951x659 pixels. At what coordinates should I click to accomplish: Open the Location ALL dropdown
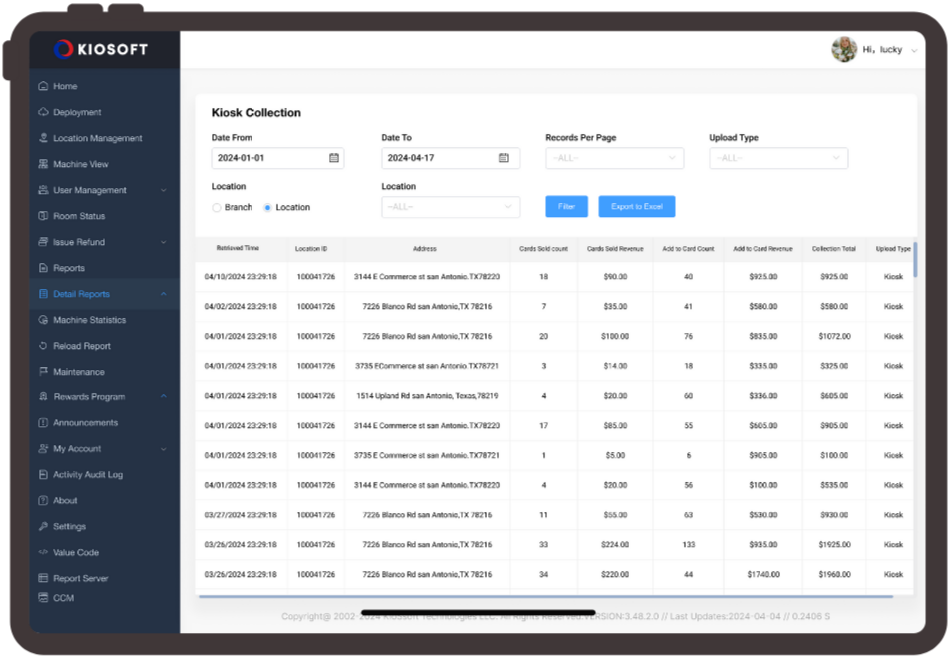(450, 207)
